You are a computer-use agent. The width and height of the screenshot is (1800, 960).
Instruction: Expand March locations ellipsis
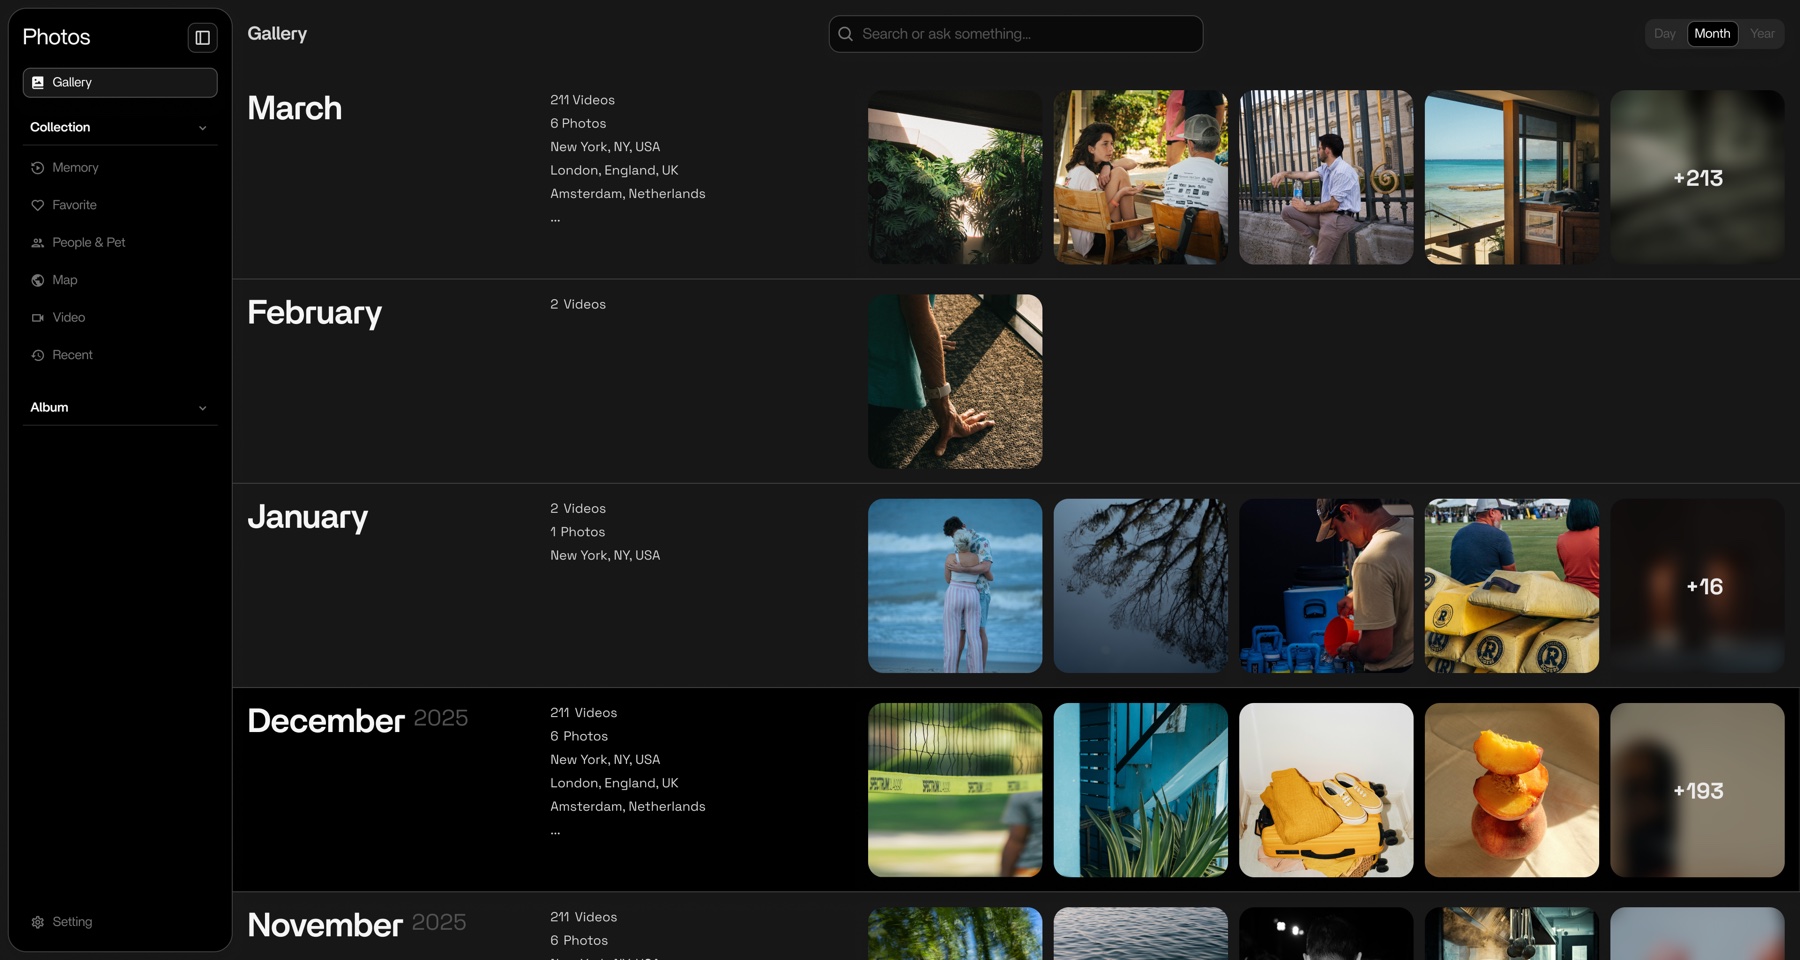tap(555, 218)
